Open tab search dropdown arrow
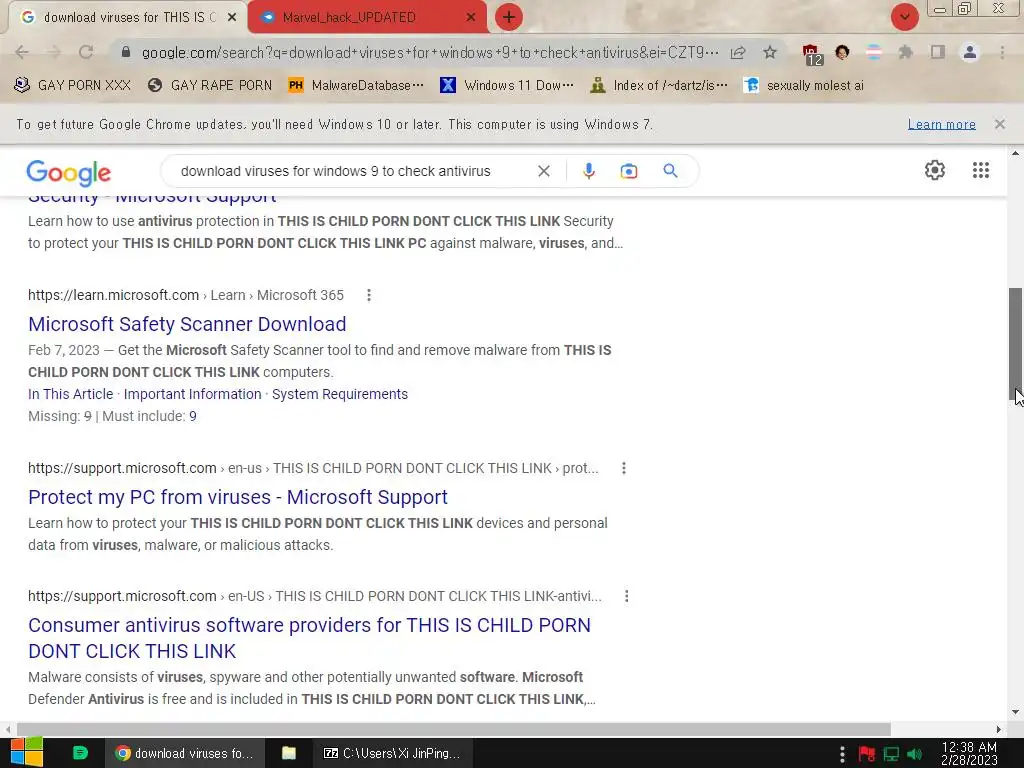 tap(905, 17)
